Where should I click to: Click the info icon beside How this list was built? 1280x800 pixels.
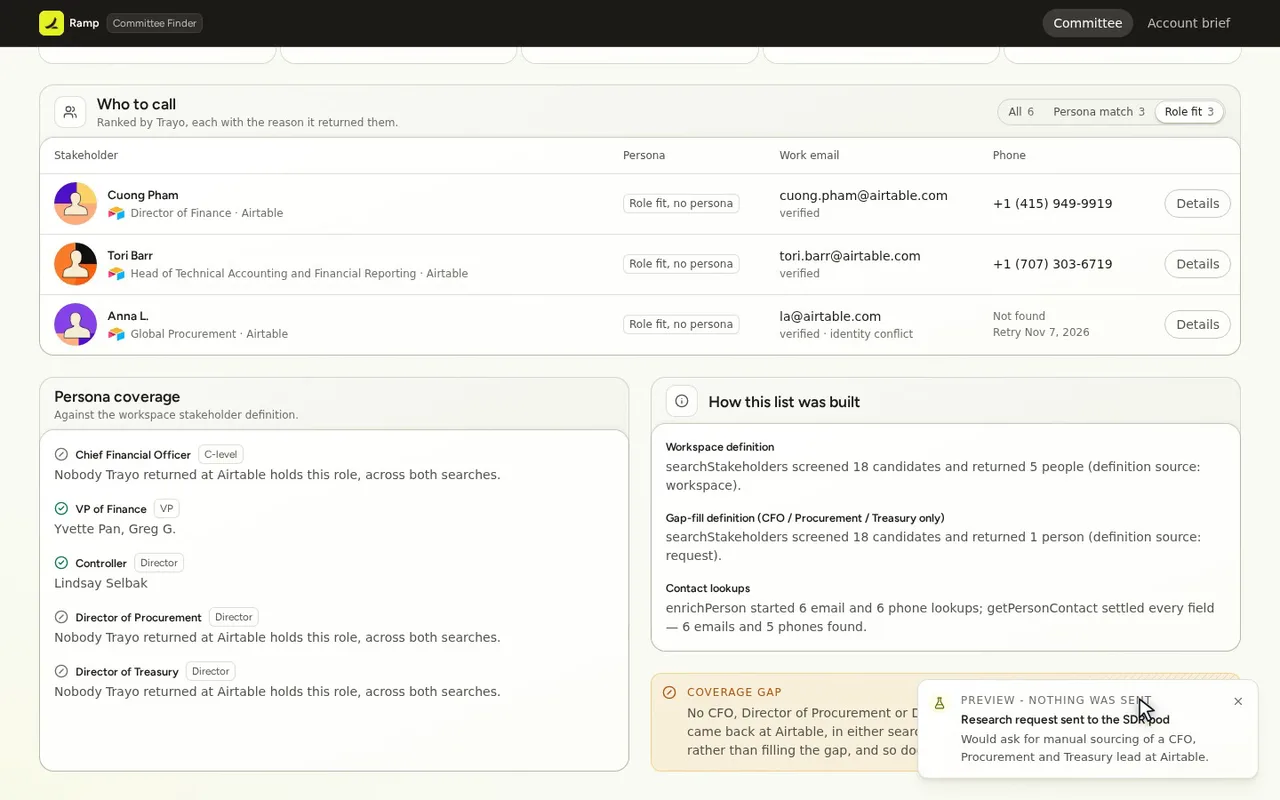pos(682,401)
